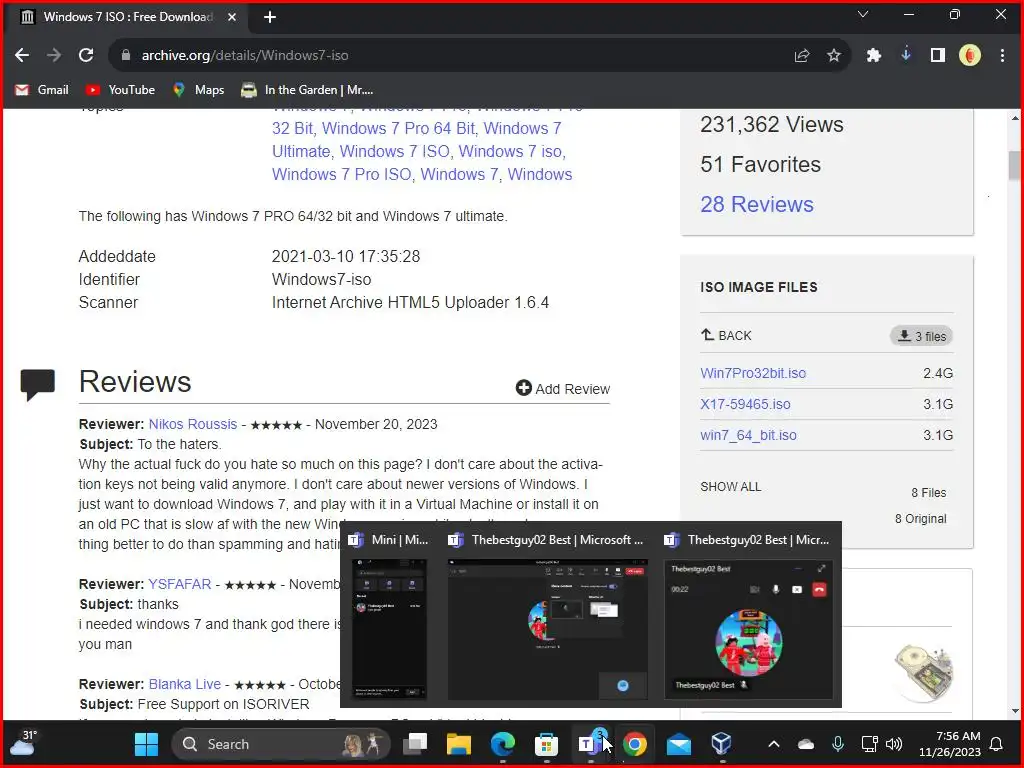
Task: Open the tab search chevron
Action: click(x=863, y=14)
